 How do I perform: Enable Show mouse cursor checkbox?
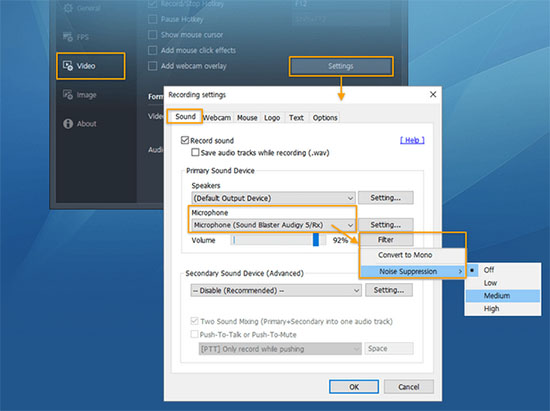(152, 35)
